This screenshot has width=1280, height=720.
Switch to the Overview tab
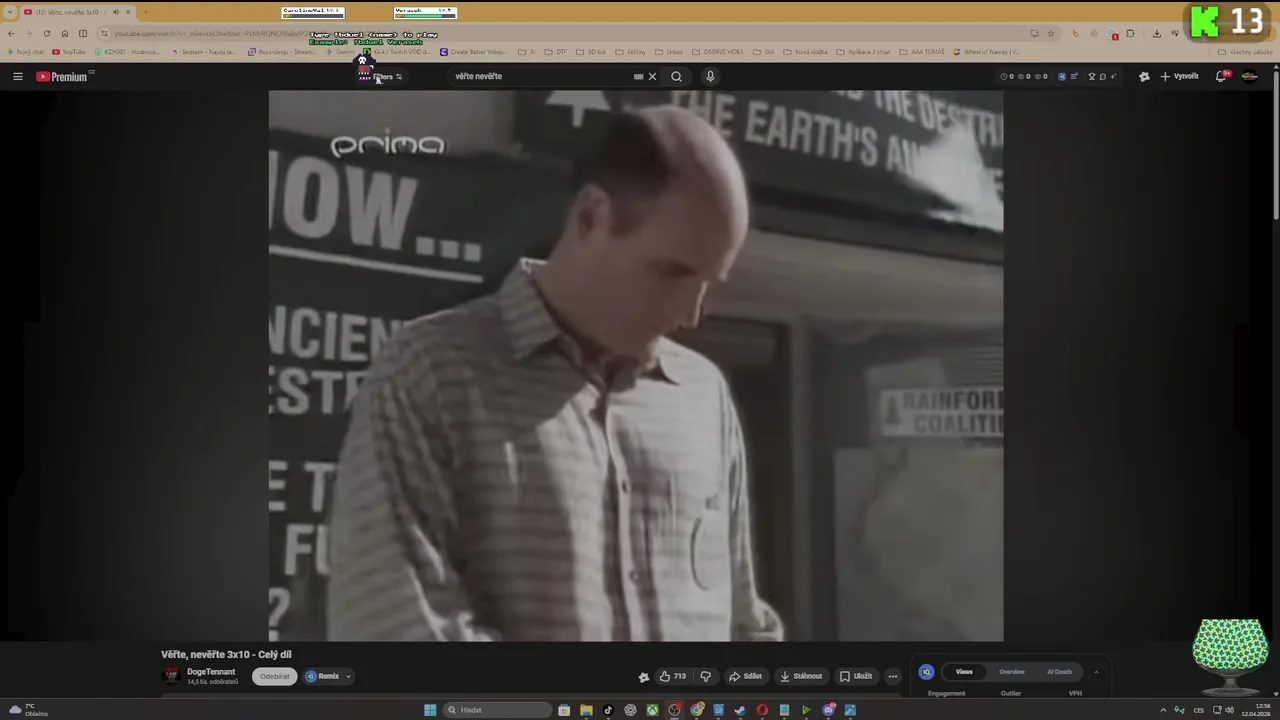1012,672
